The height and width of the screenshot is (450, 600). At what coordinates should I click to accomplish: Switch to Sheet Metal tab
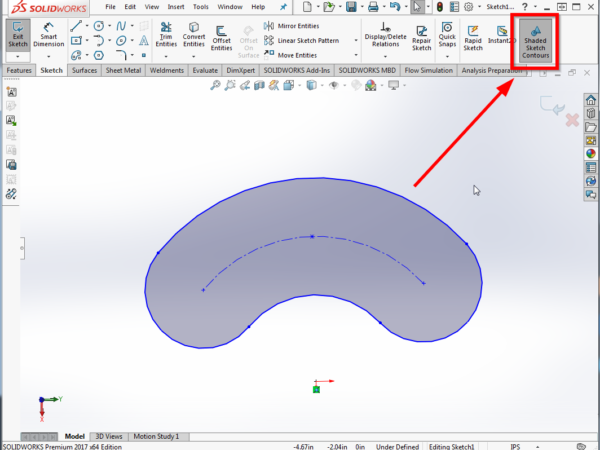point(123,70)
